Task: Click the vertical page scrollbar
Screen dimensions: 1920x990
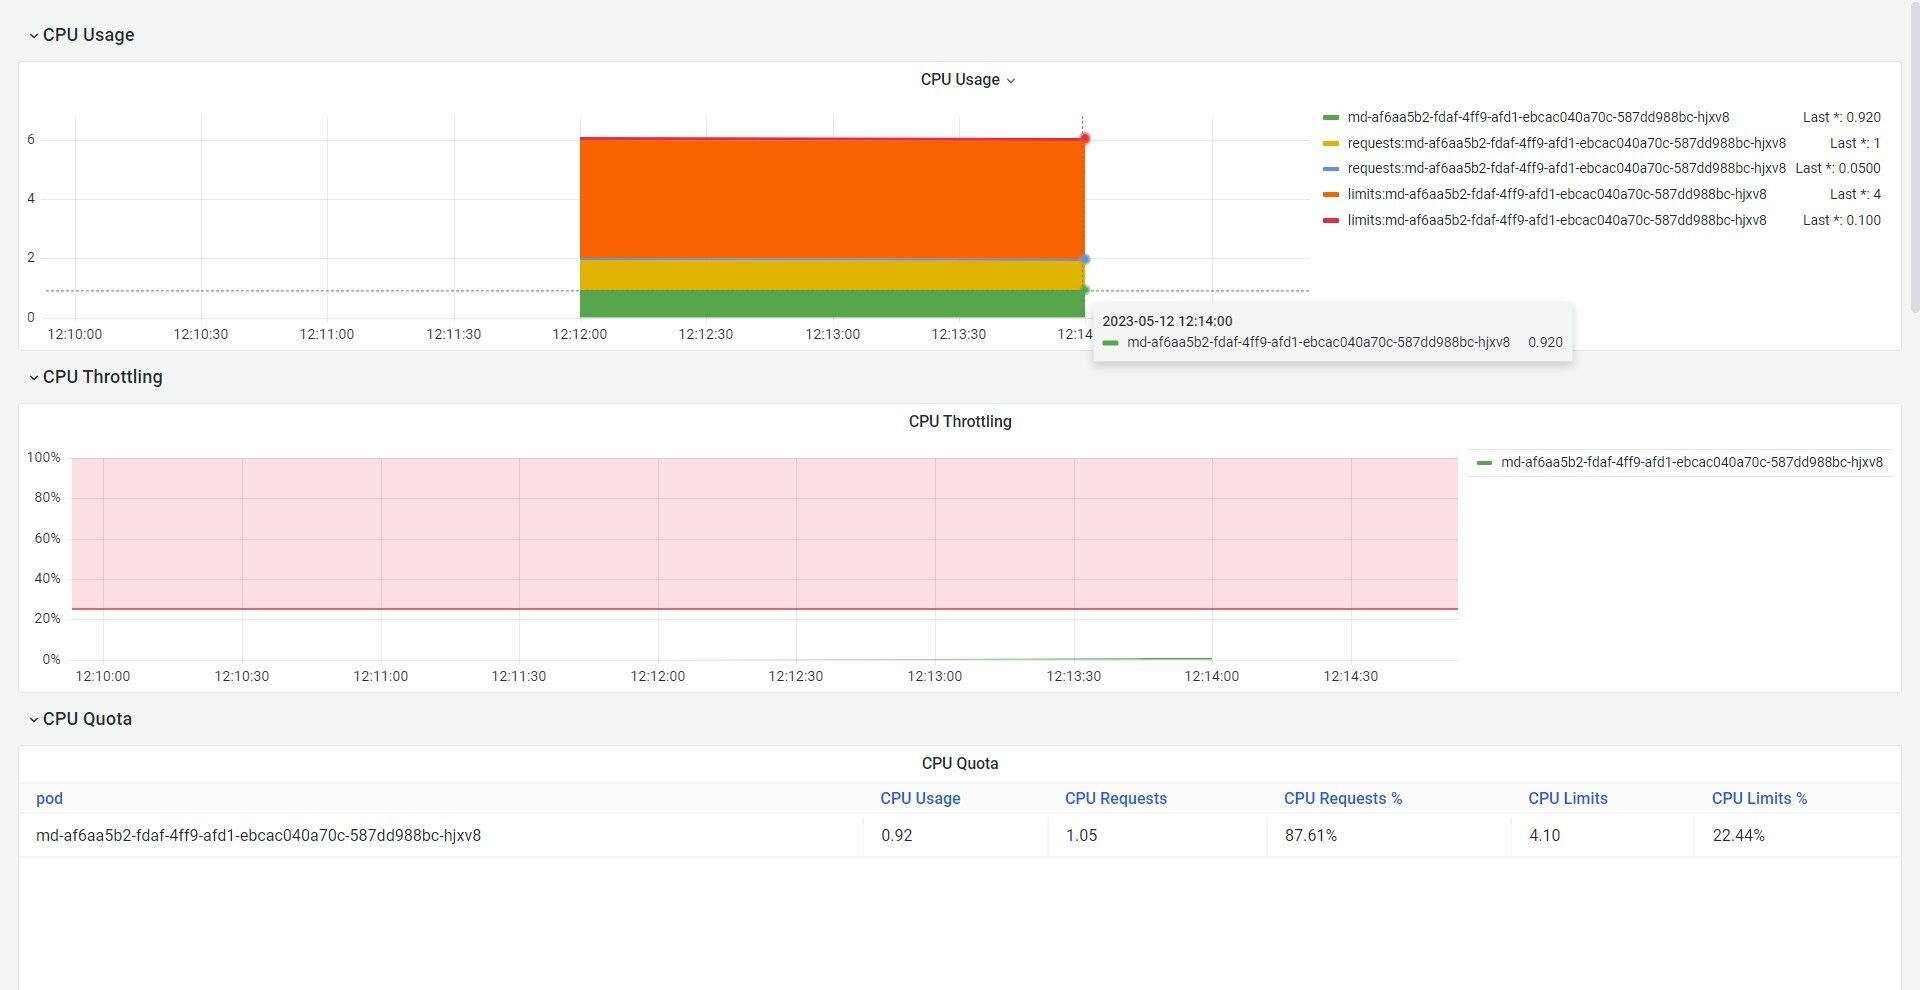Action: 1914,160
